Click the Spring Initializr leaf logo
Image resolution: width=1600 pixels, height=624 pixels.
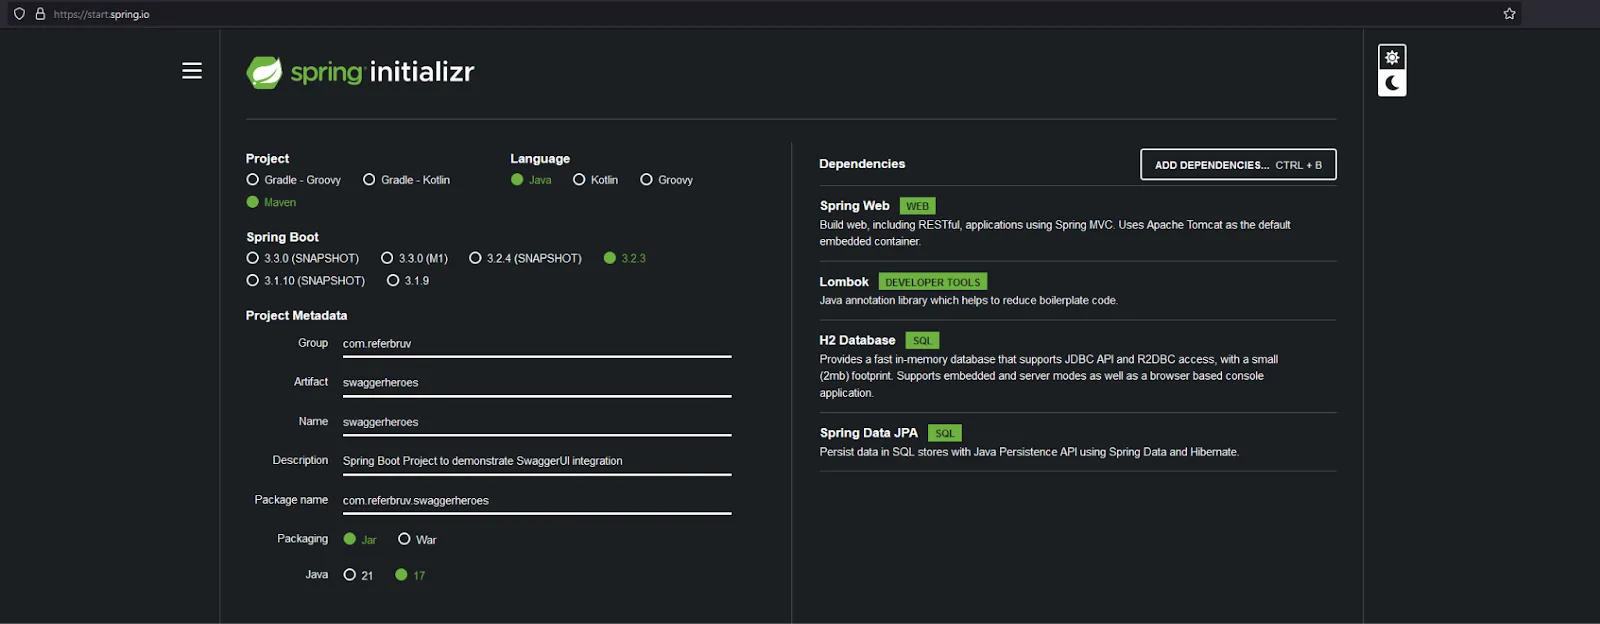coord(264,72)
